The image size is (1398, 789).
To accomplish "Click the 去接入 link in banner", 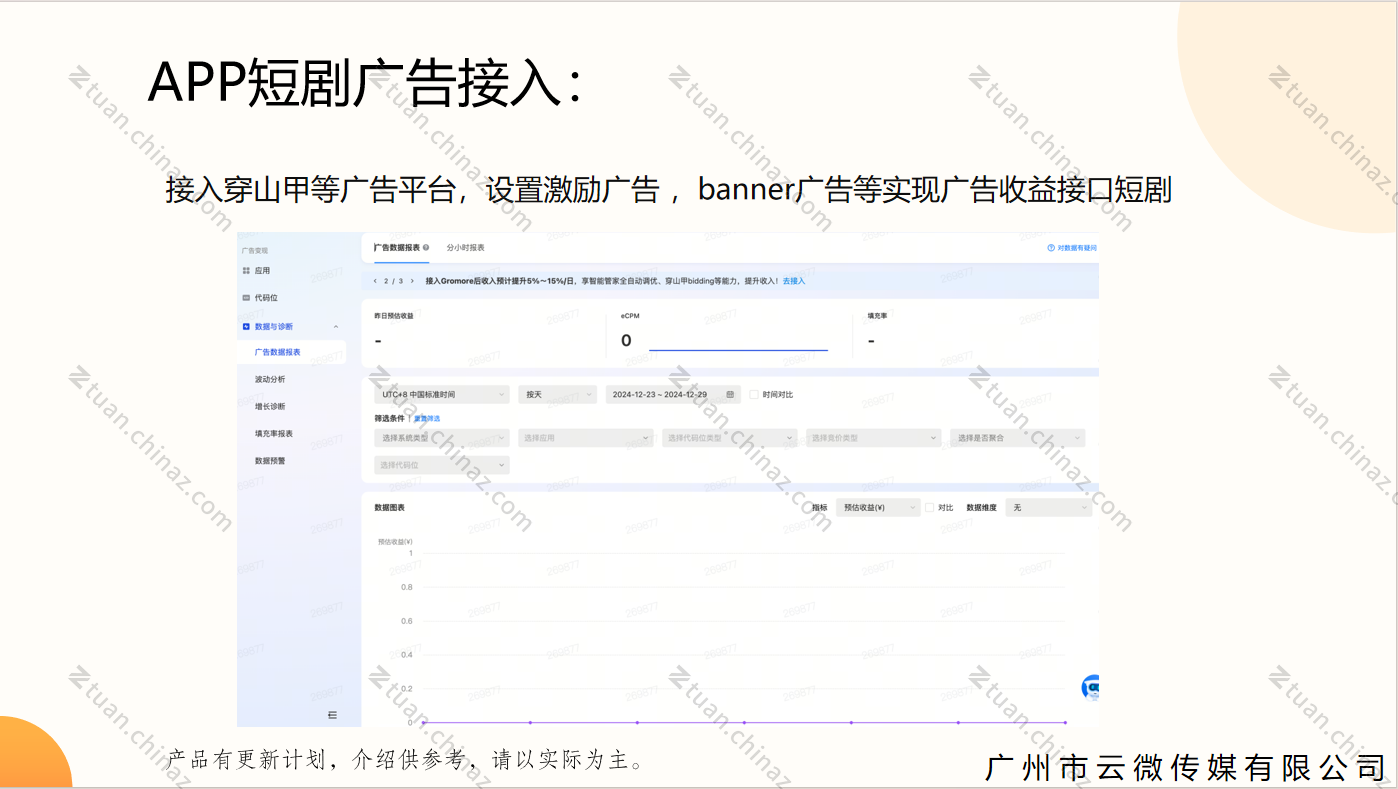I will pyautogui.click(x=794, y=281).
